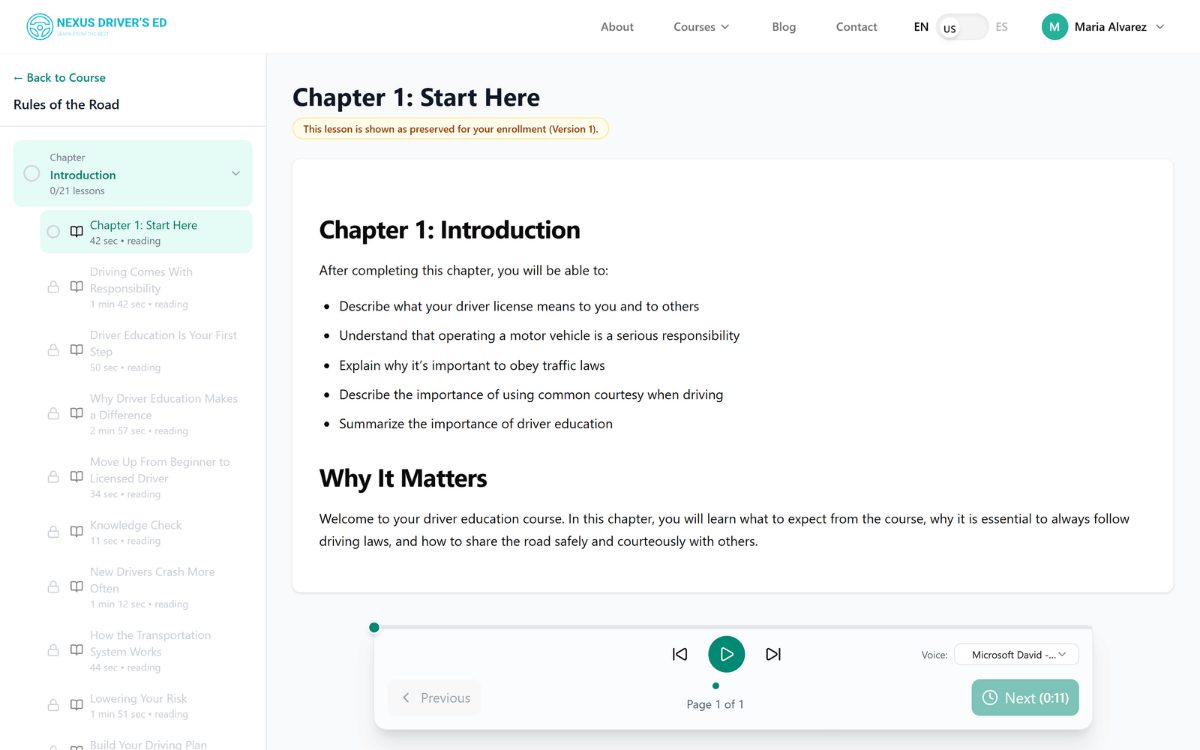Click book icon for Why Driver Education Makes a Difference
1200x750 pixels.
pos(77,414)
